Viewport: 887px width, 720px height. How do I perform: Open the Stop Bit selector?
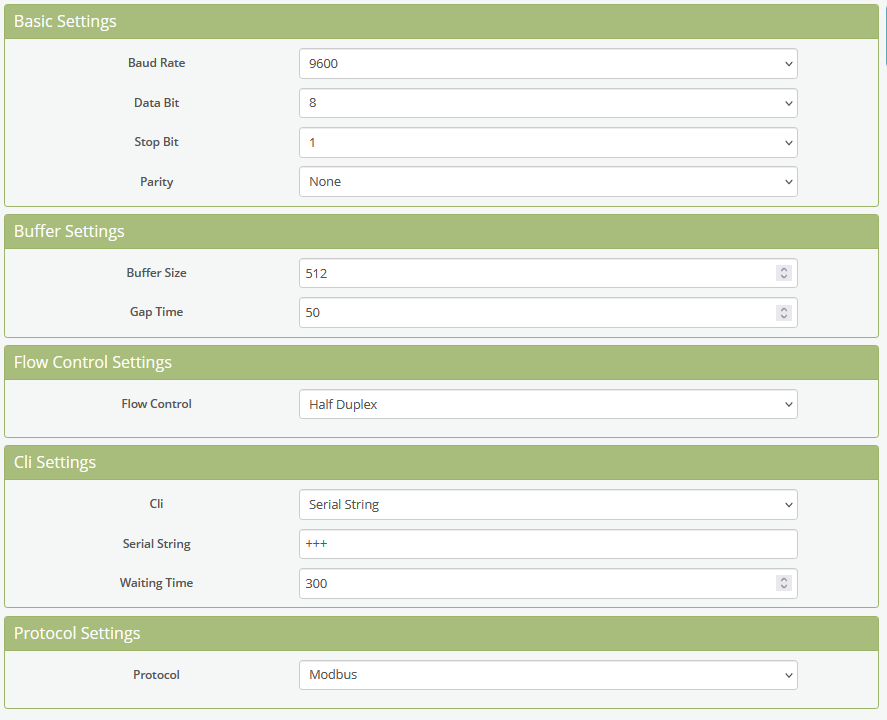(548, 142)
